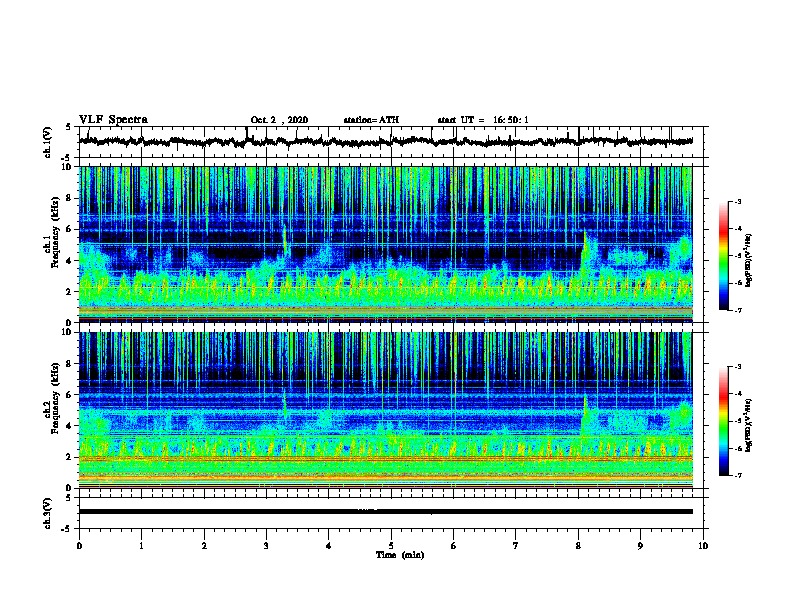Viewport: 792px width, 612px height.
Task: Click time axis tick label "4"
Action: pyautogui.click(x=329, y=546)
